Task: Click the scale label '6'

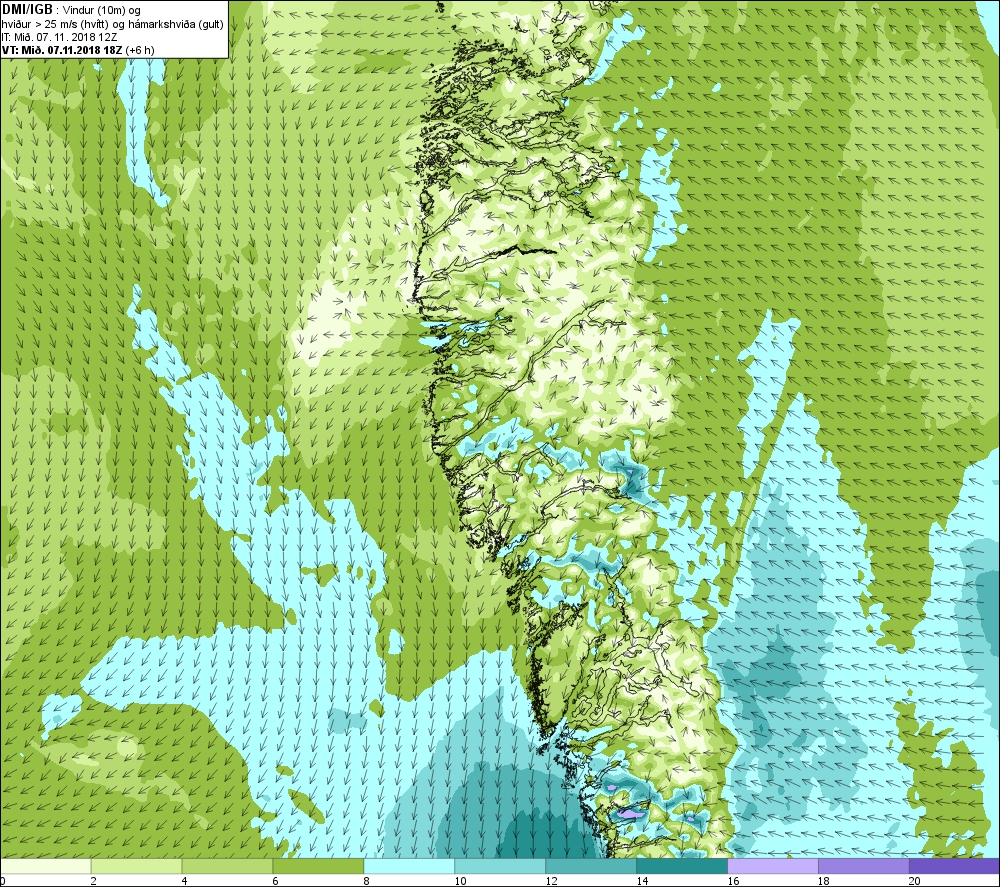Action: (x=276, y=881)
